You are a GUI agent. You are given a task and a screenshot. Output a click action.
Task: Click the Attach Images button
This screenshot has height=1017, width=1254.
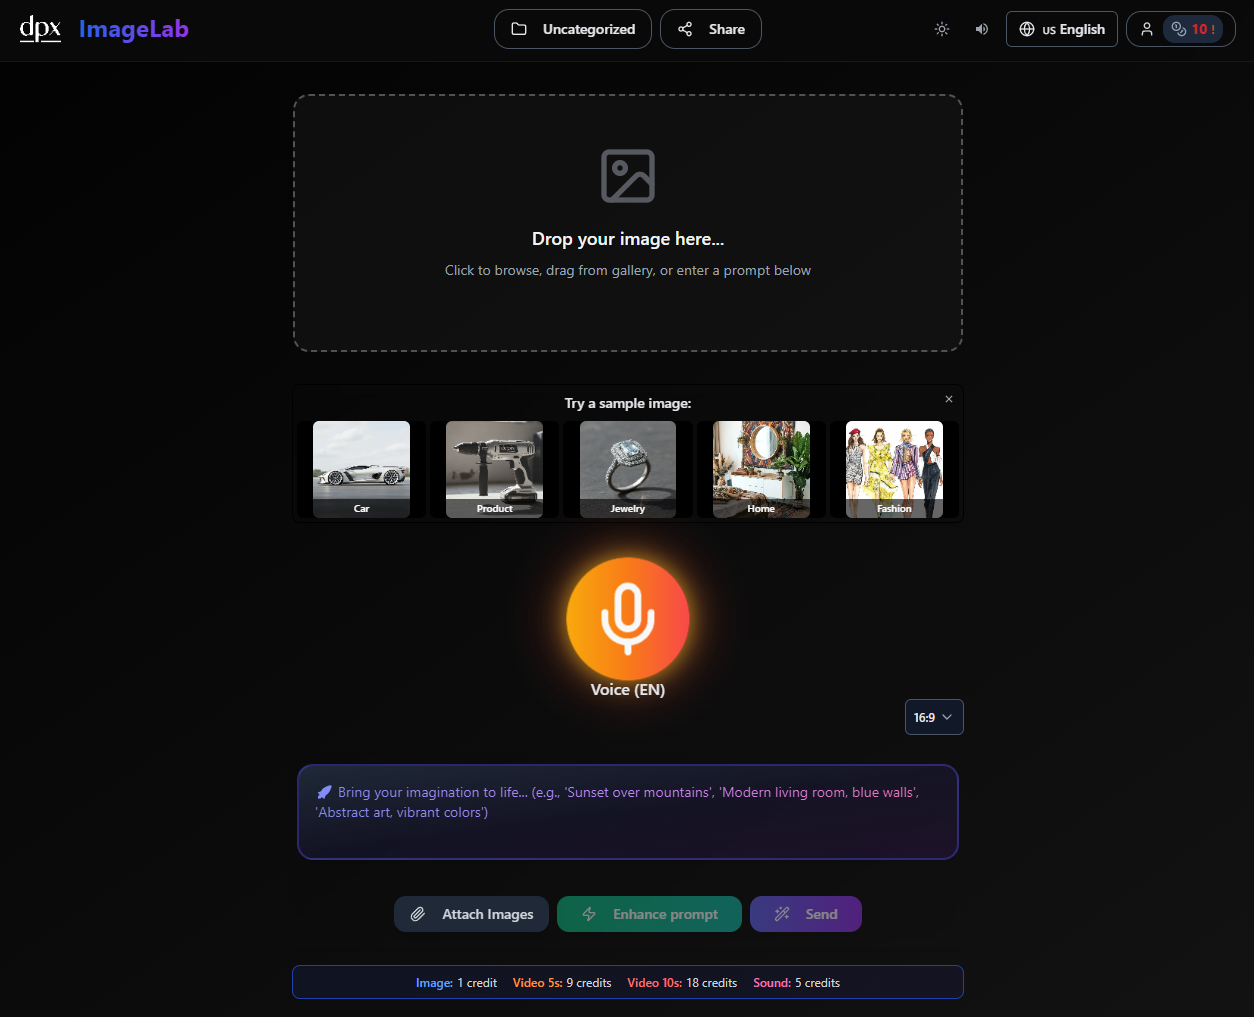tap(471, 914)
